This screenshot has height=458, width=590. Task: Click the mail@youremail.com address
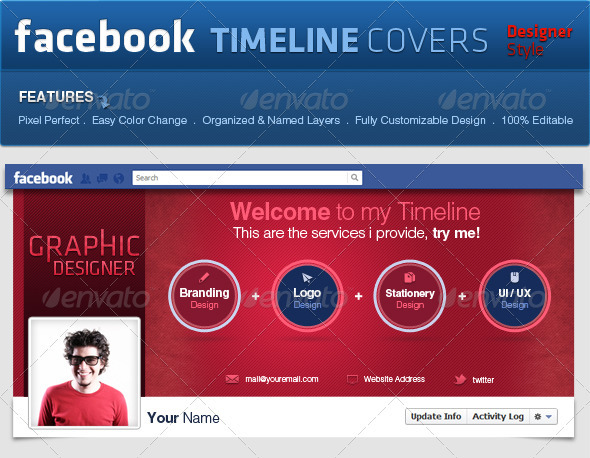click(x=282, y=379)
